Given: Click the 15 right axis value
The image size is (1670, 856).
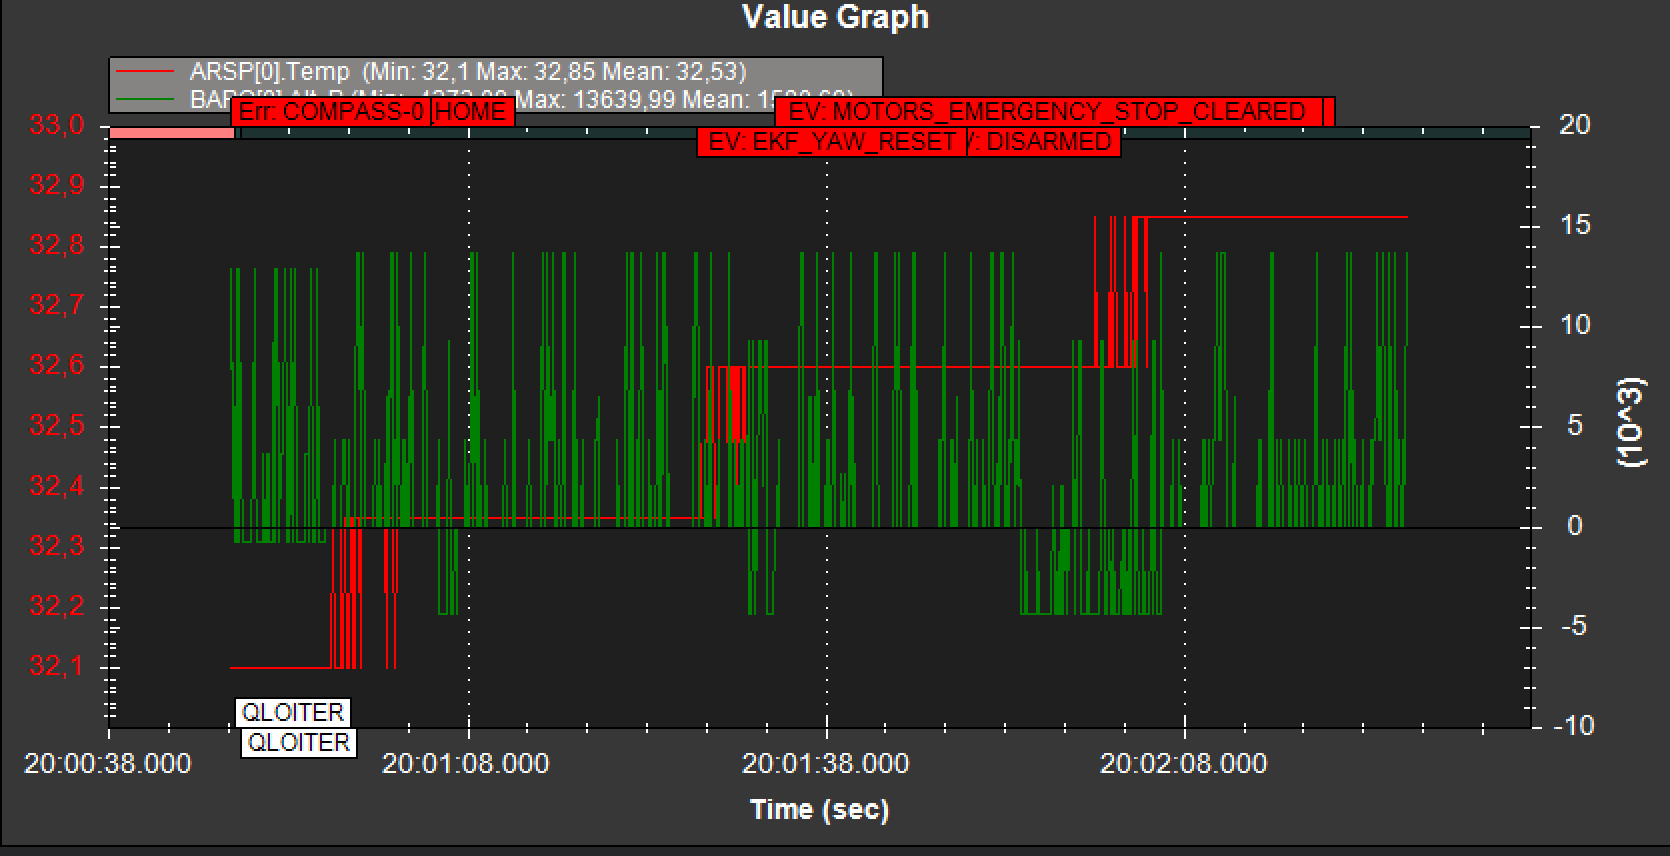Looking at the screenshot, I should (1575, 225).
